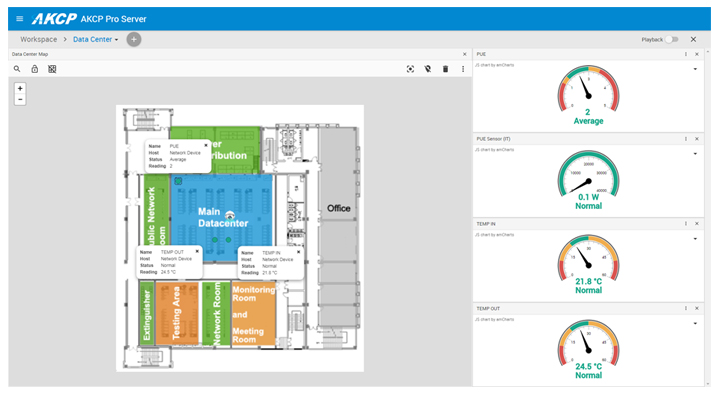Image resolution: width=719 pixels, height=398 pixels.
Task: Go to the Workspace breadcrumb
Action: tap(39, 39)
